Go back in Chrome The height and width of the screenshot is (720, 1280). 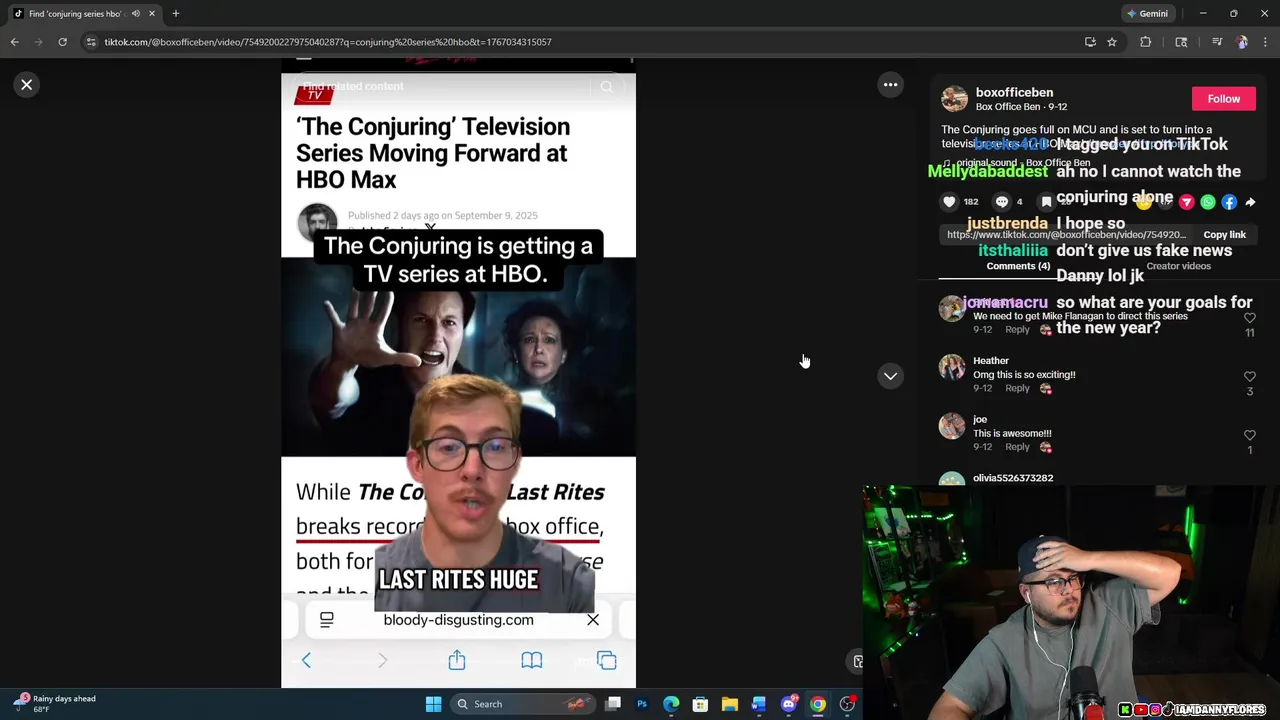[x=14, y=42]
